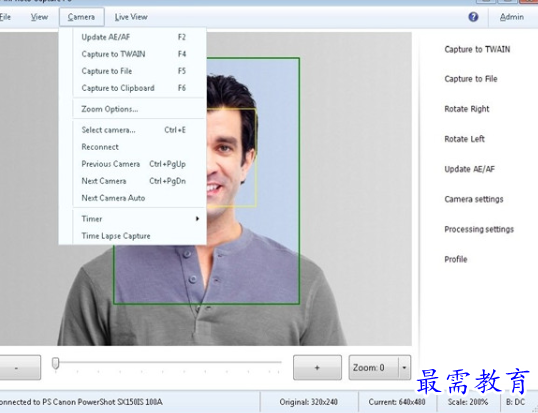
Task: Open the blue help question mark icon
Action: coord(473,17)
